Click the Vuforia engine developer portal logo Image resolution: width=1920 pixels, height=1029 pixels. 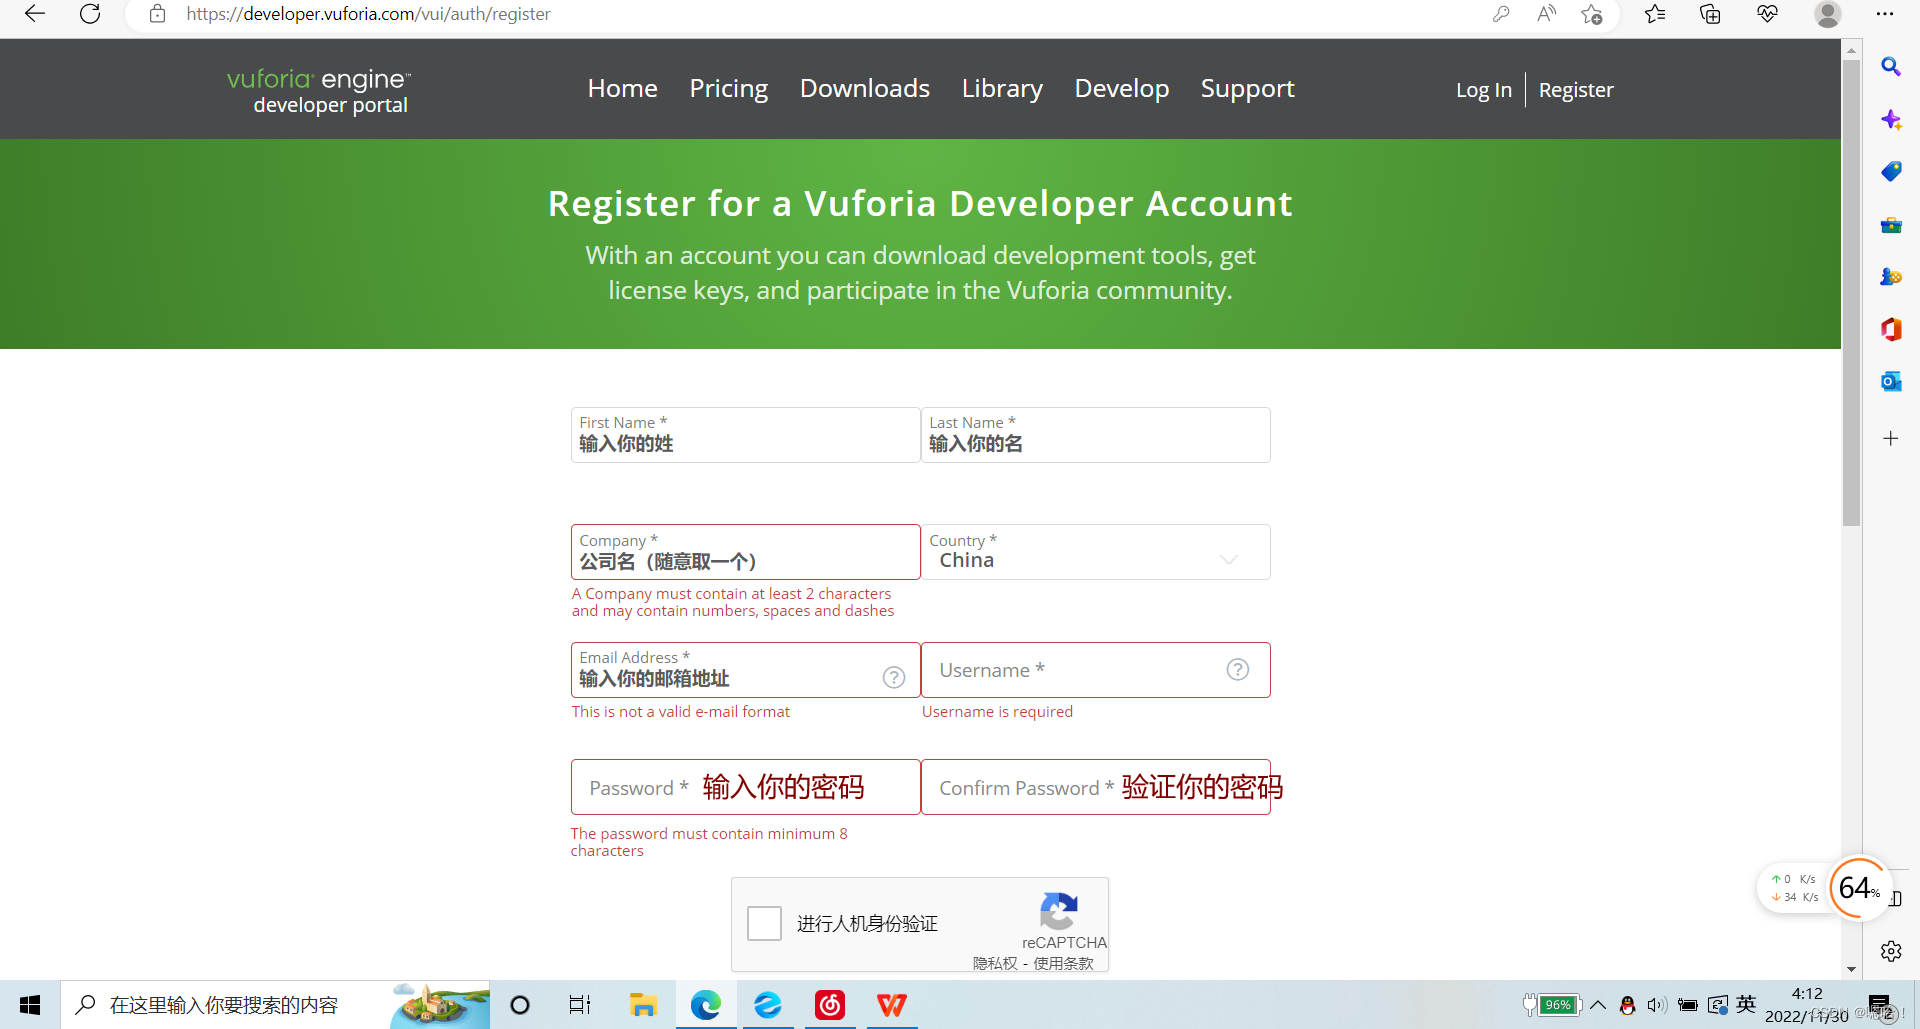point(319,91)
